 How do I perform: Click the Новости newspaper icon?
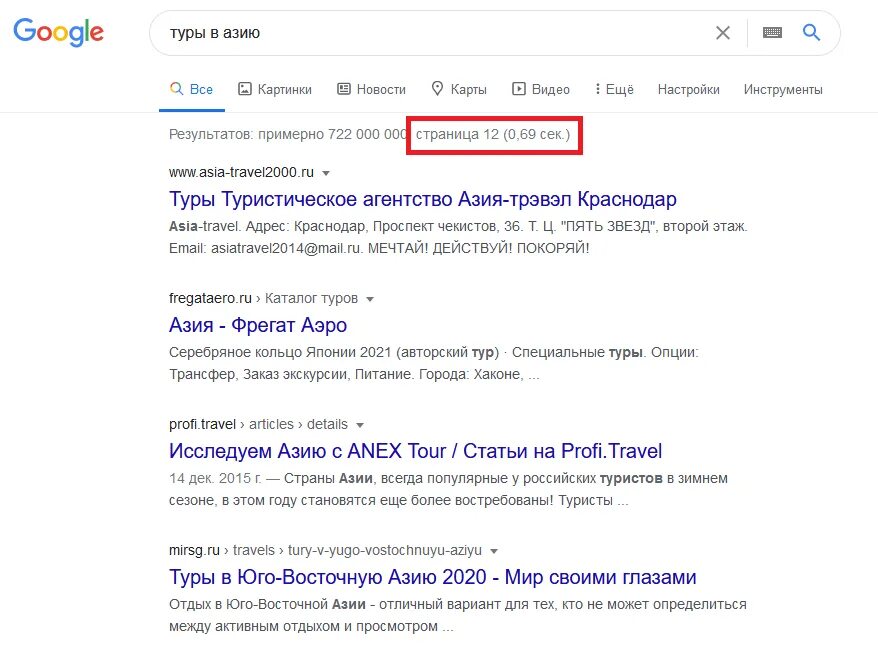(343, 89)
